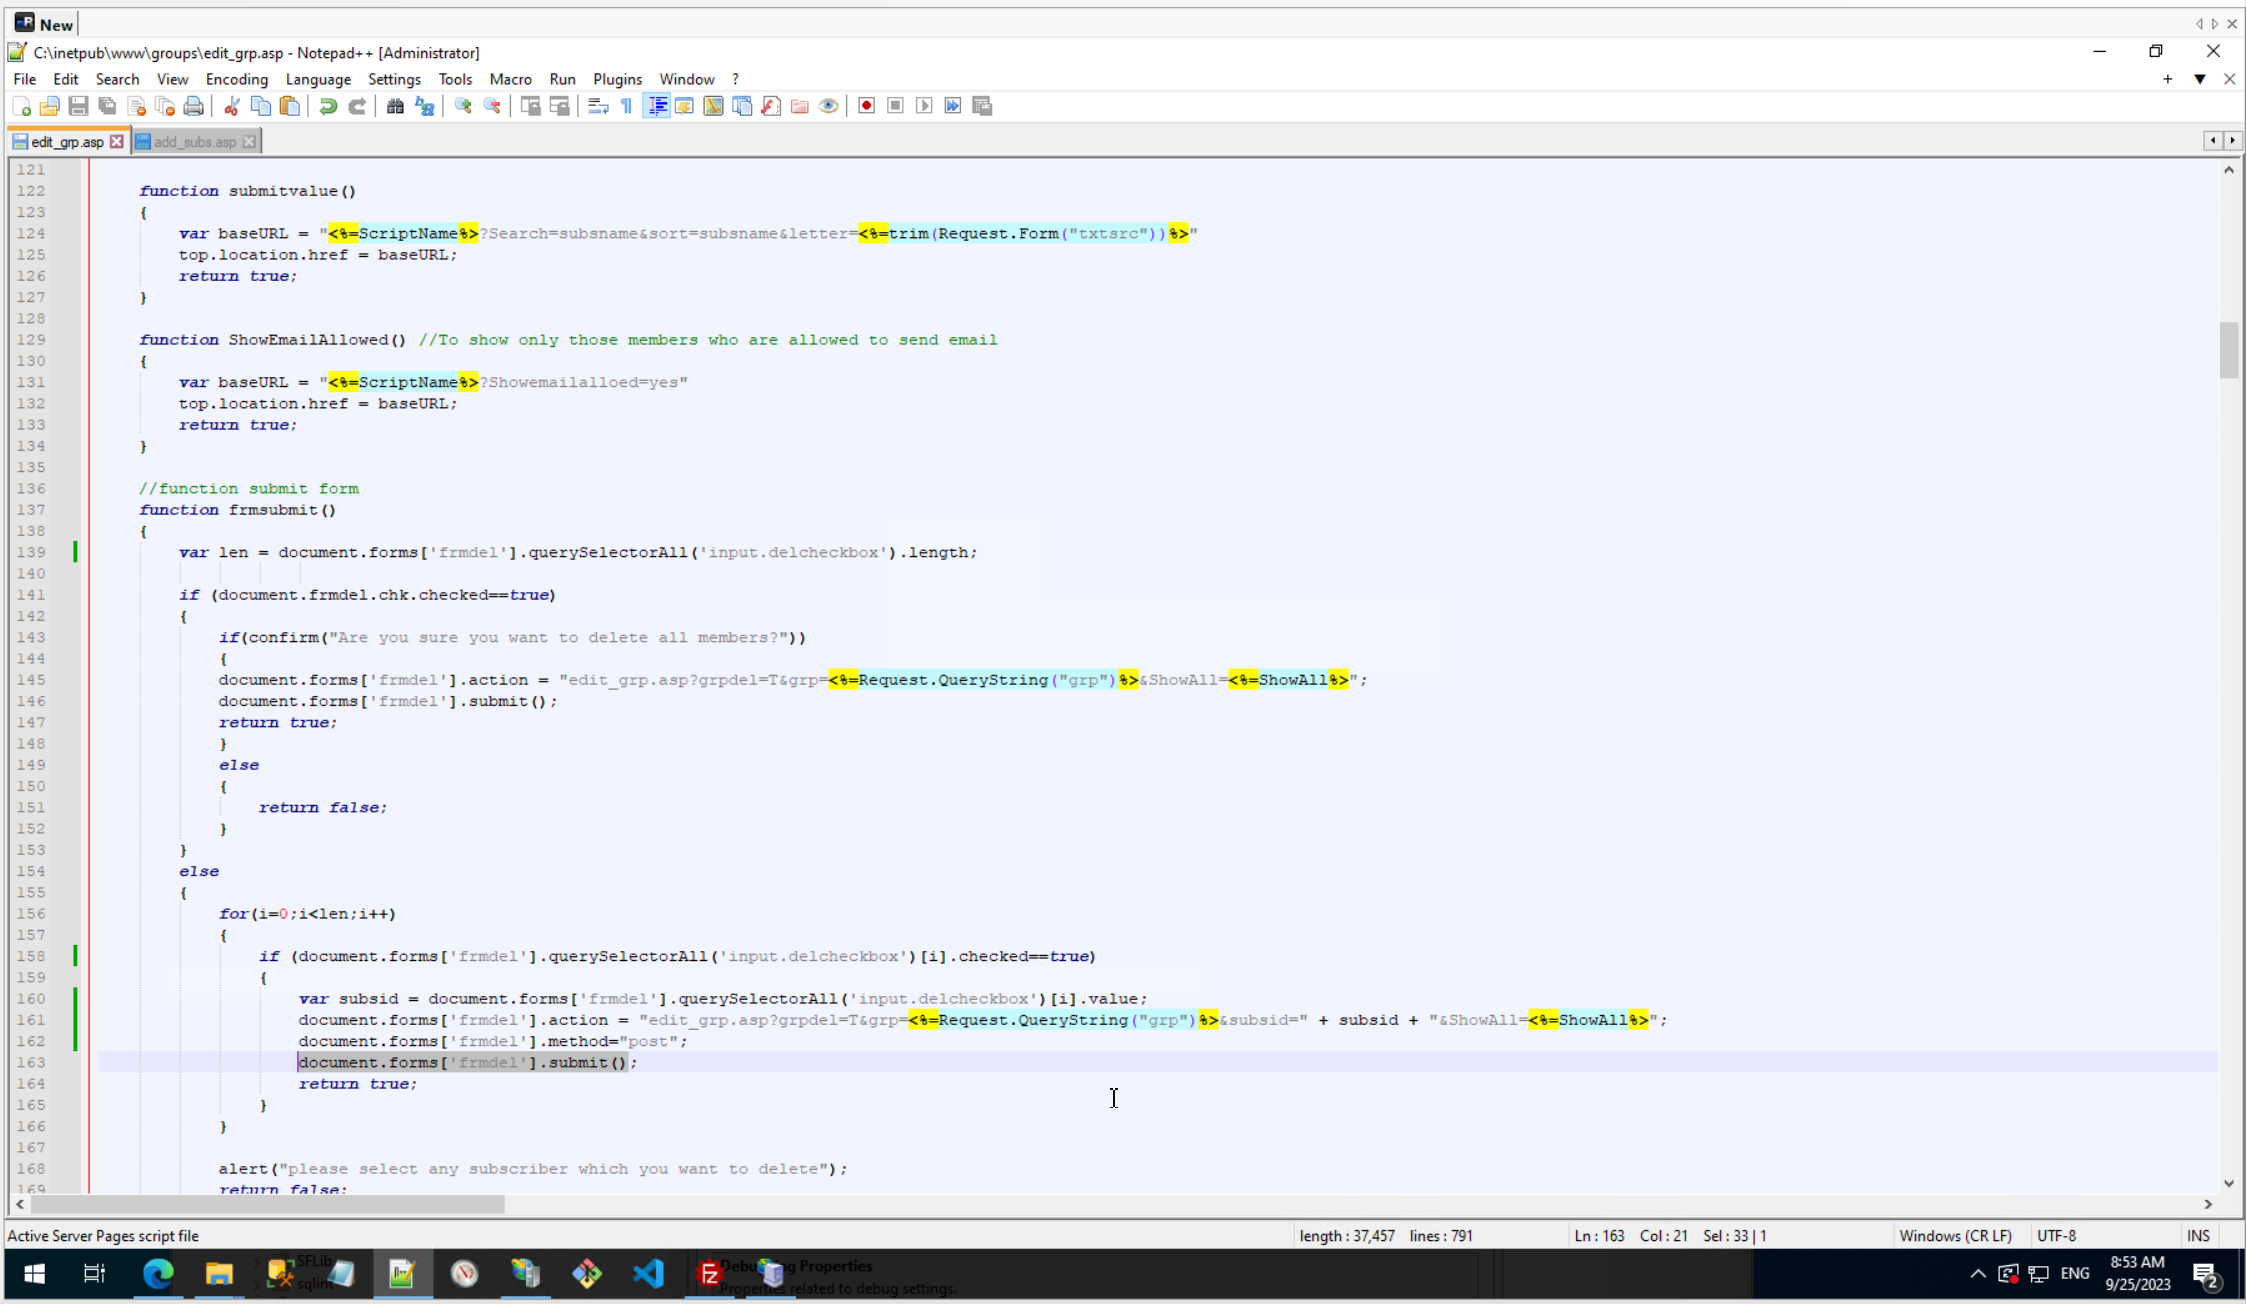2246x1304 pixels.
Task: Open Visual Studio Code from the taskbar
Action: [648, 1274]
